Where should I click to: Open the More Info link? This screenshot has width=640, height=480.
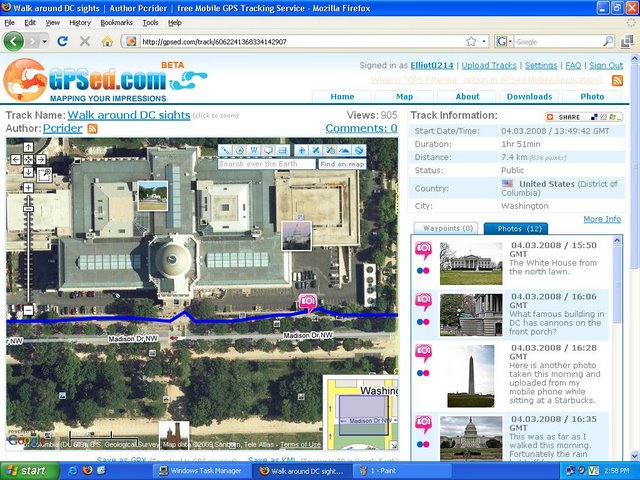(x=602, y=219)
